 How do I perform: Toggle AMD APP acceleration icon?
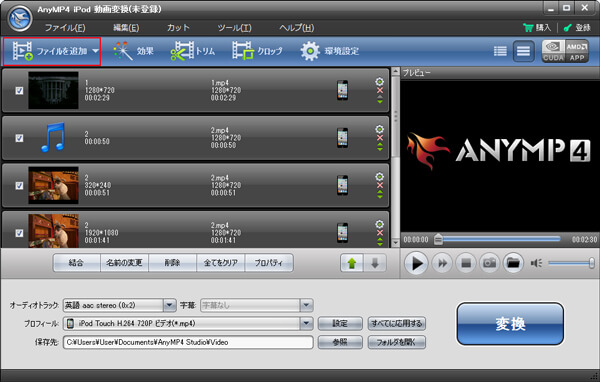(577, 51)
